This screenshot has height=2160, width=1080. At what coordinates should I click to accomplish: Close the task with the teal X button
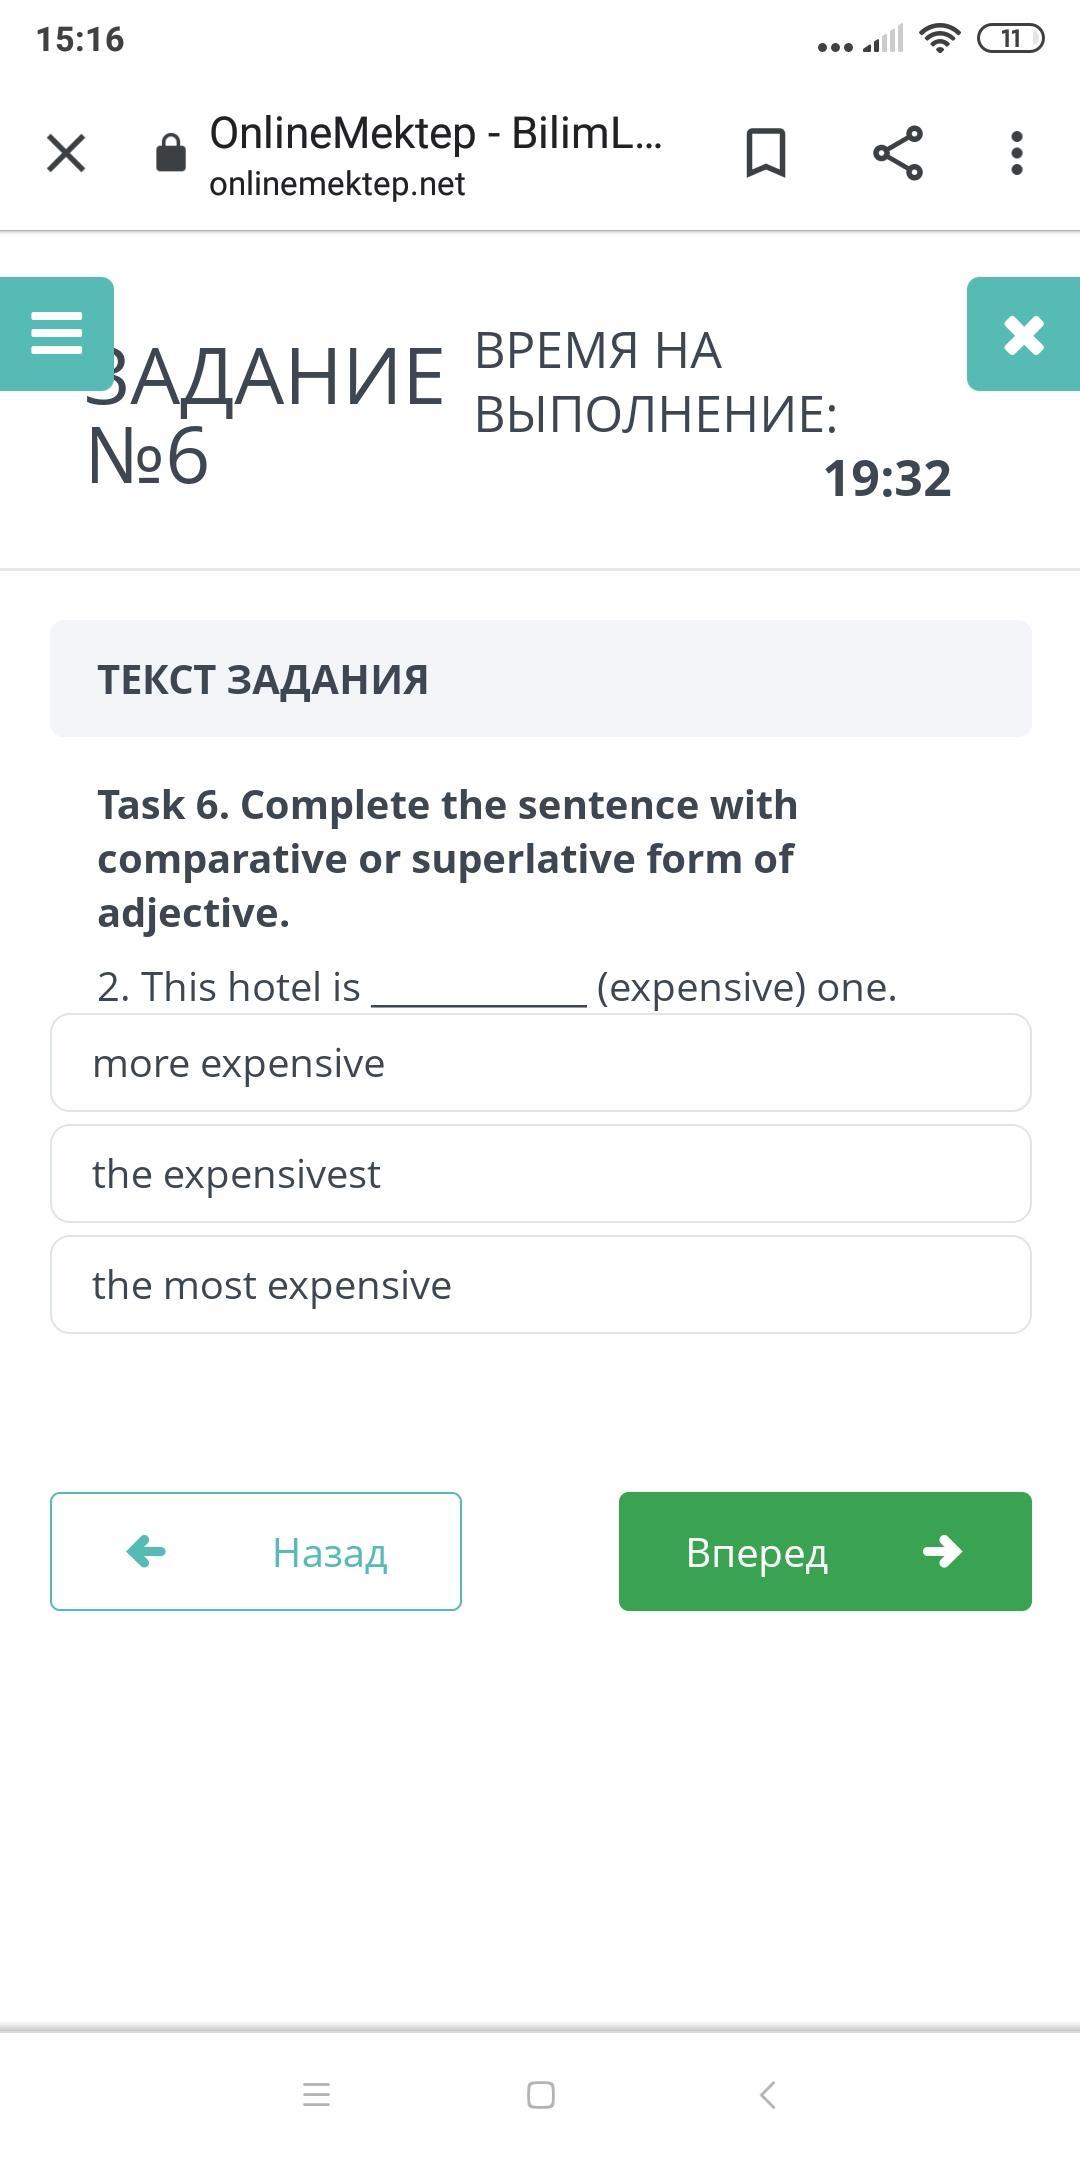click(1023, 334)
